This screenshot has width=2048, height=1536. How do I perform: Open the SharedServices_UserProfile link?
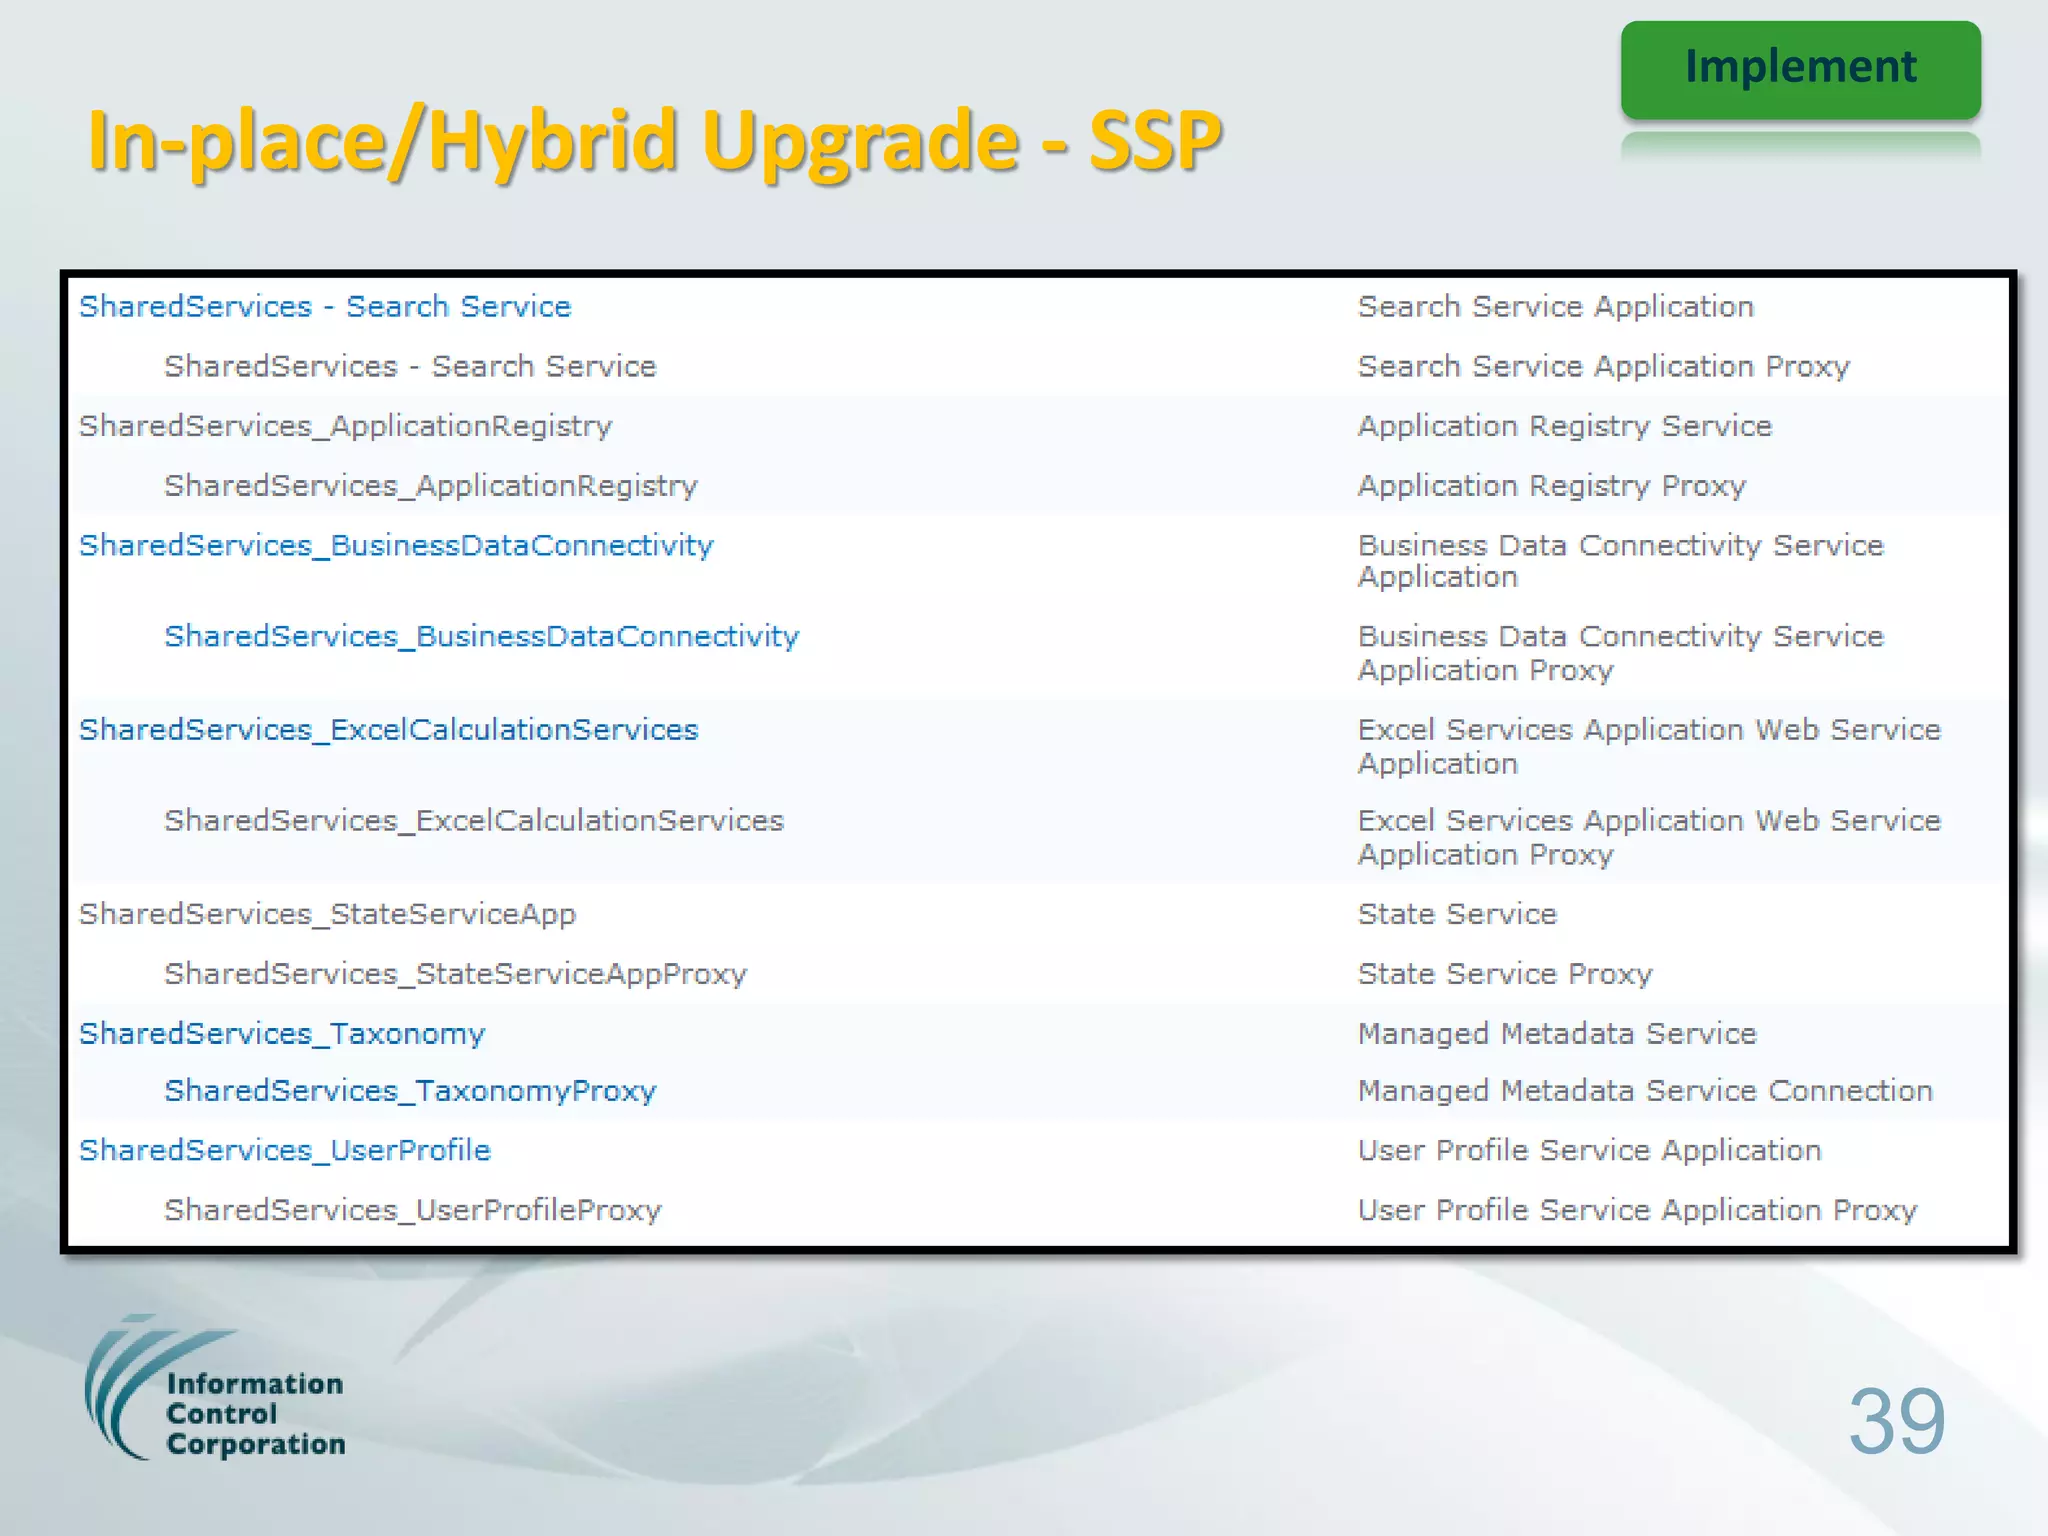(285, 1151)
